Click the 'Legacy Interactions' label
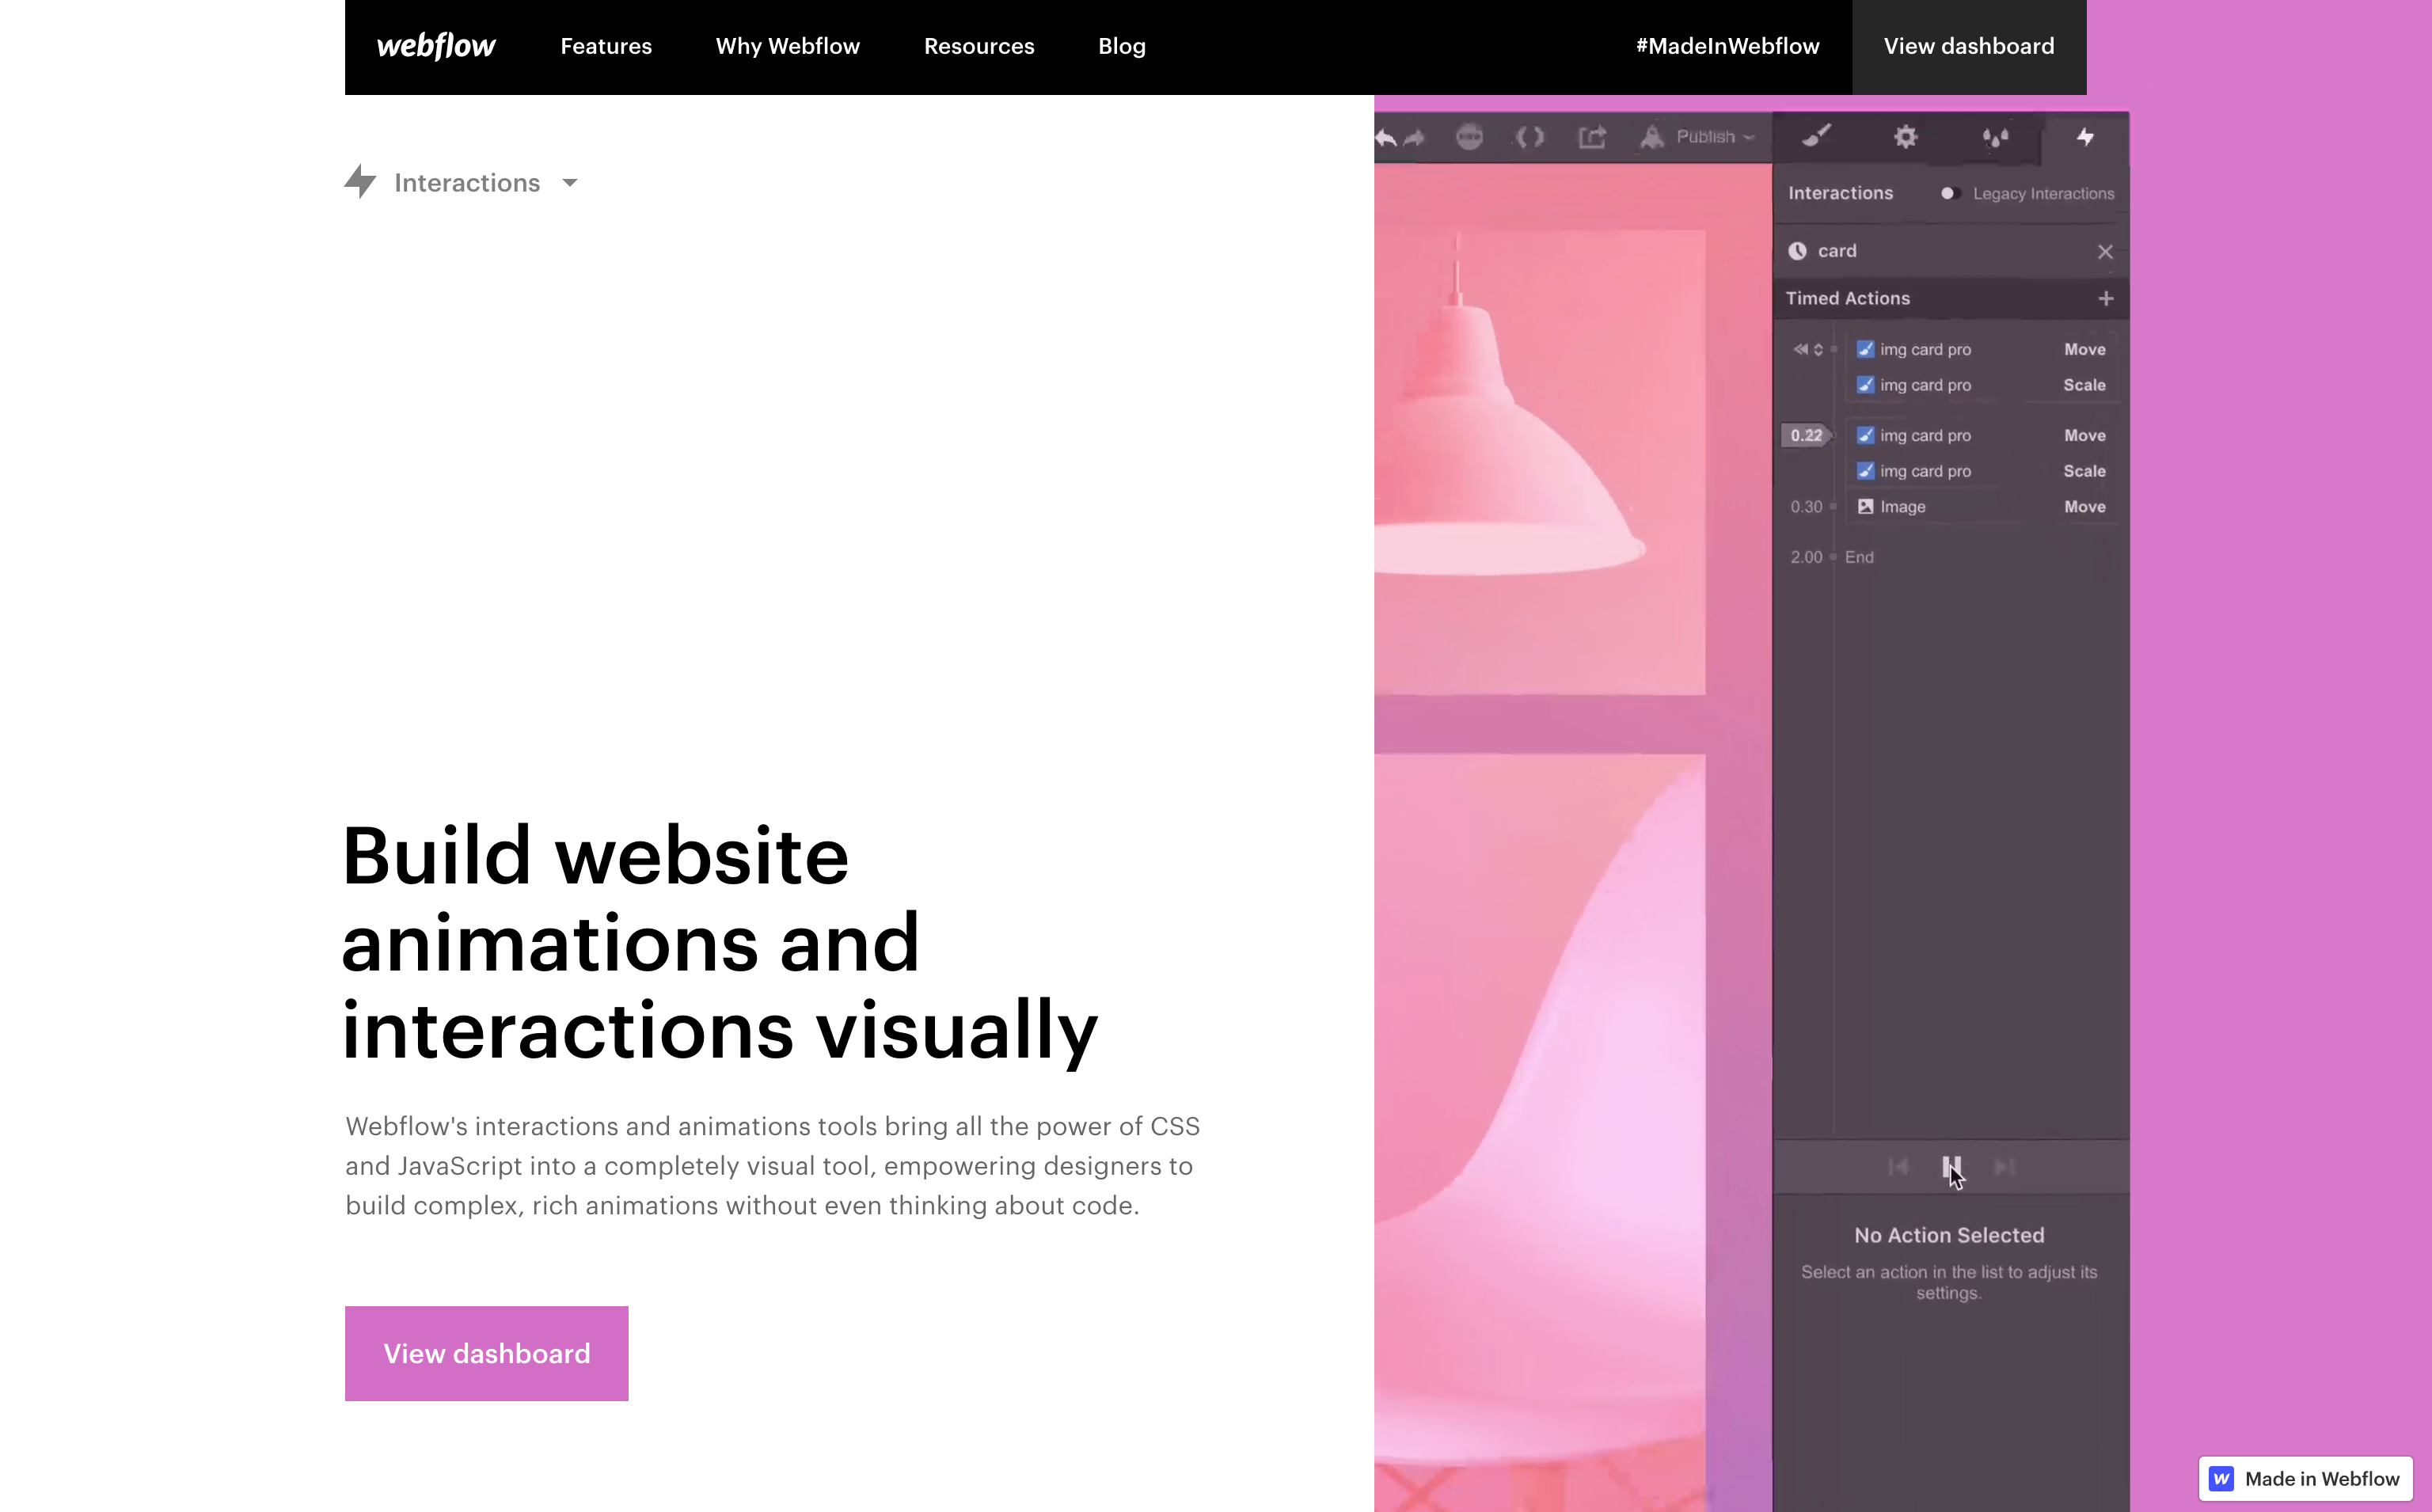The width and height of the screenshot is (2432, 1512). 2044,193
